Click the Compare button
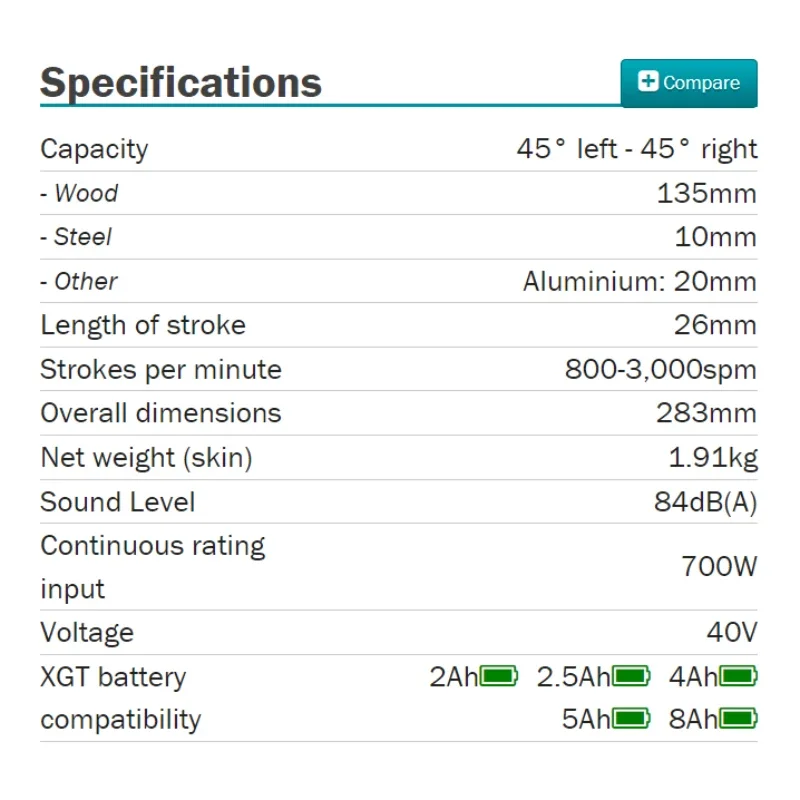Screen dimensions: 800x800 (x=689, y=83)
